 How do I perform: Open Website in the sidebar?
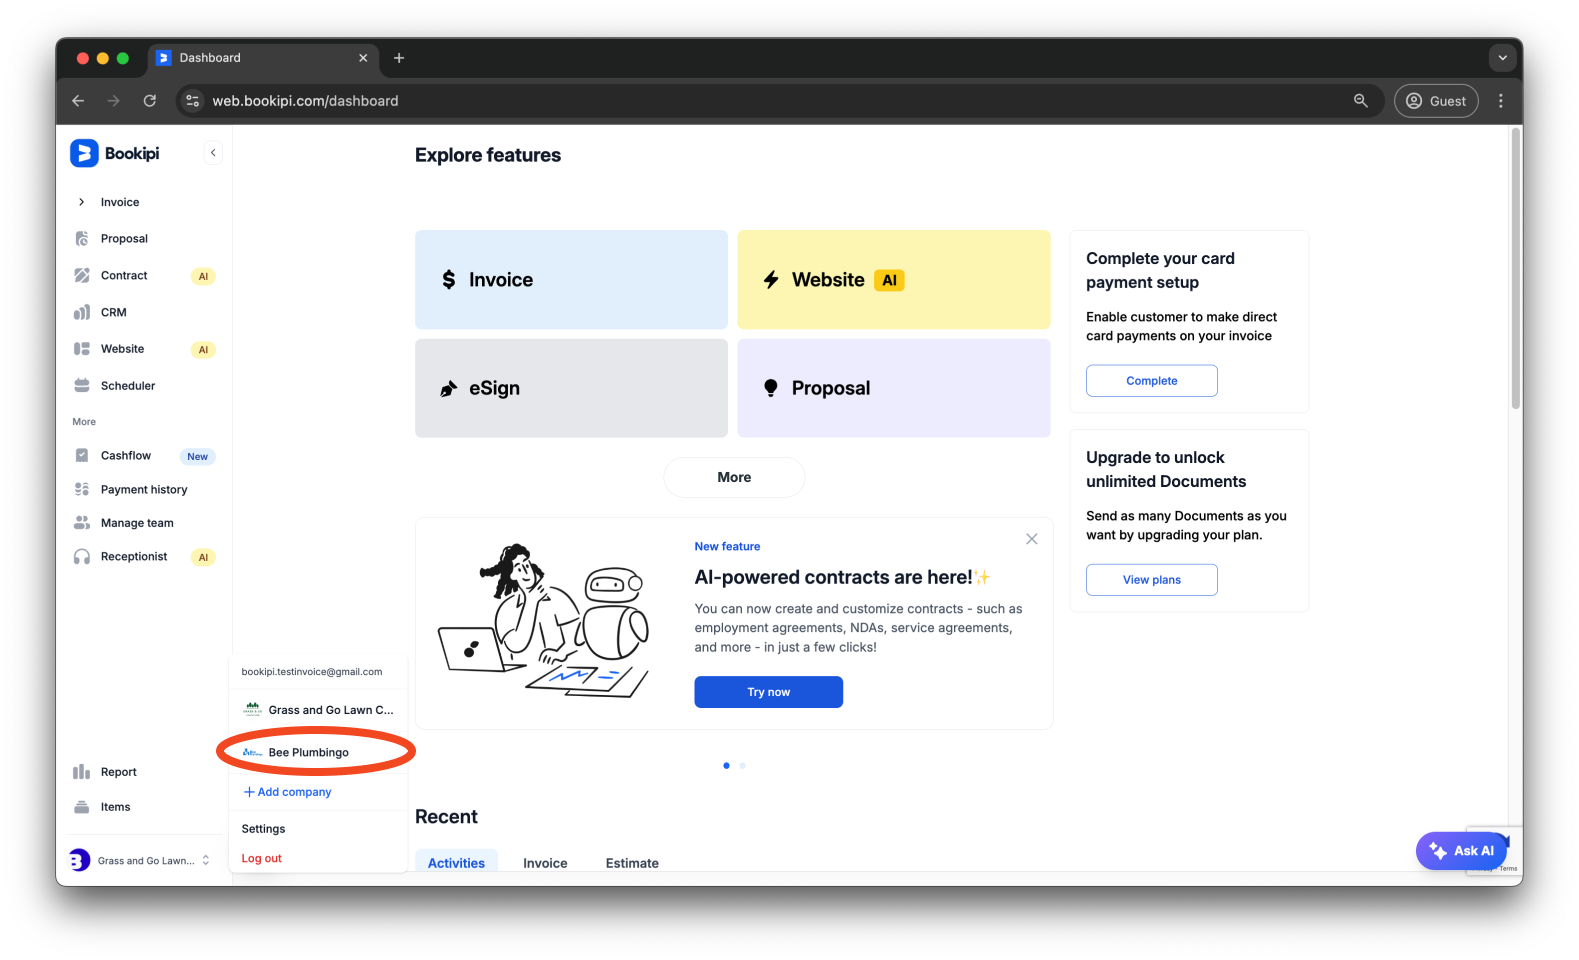pos(122,349)
